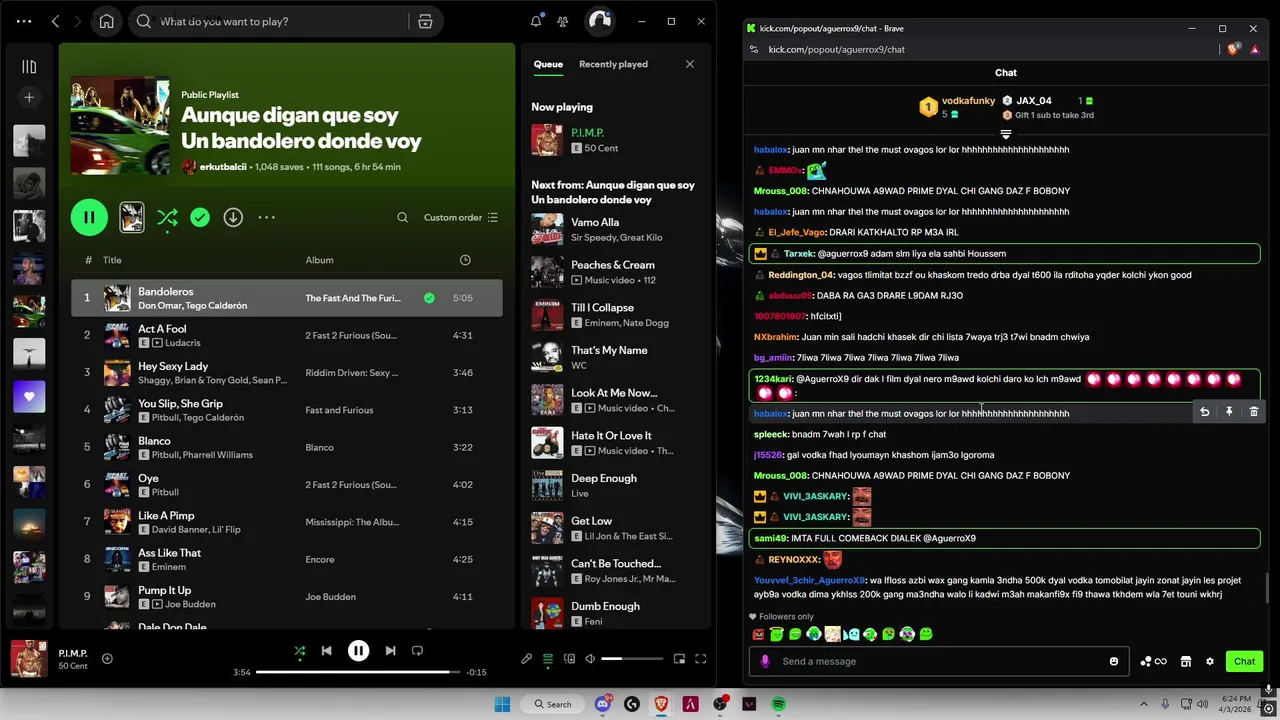Toggle saved checkmark for the playlist

(x=200, y=217)
